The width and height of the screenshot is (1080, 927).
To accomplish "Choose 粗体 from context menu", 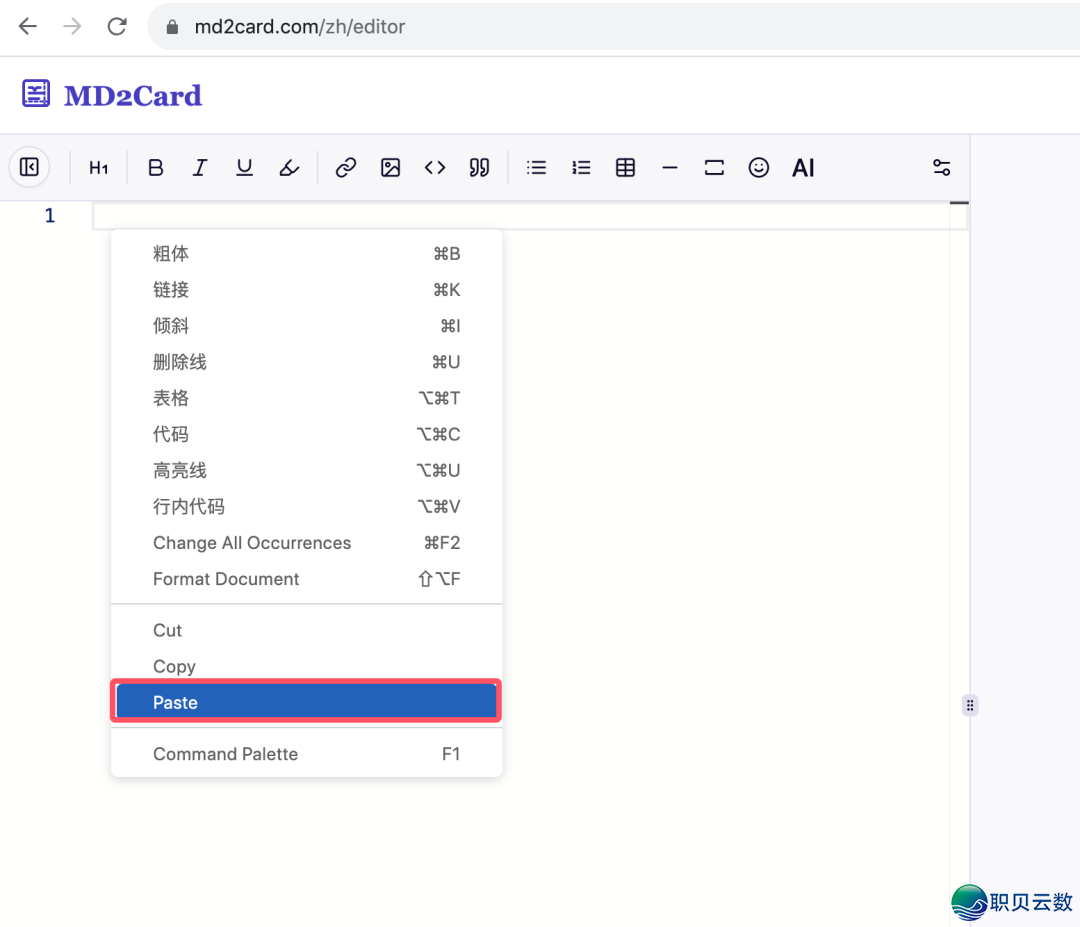I will (307, 253).
